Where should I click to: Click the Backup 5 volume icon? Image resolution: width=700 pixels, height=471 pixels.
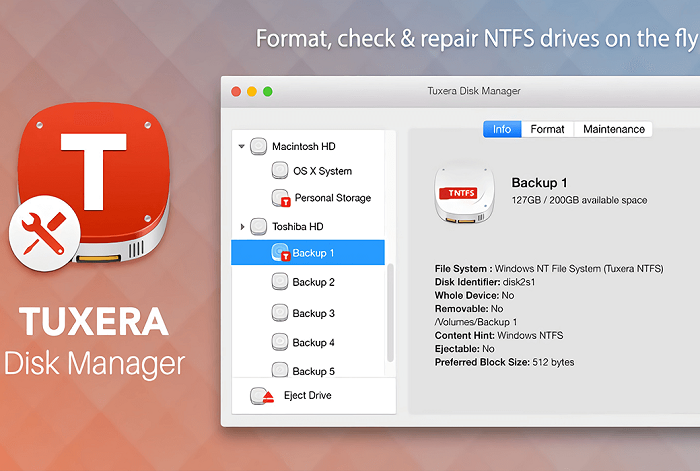pos(280,370)
